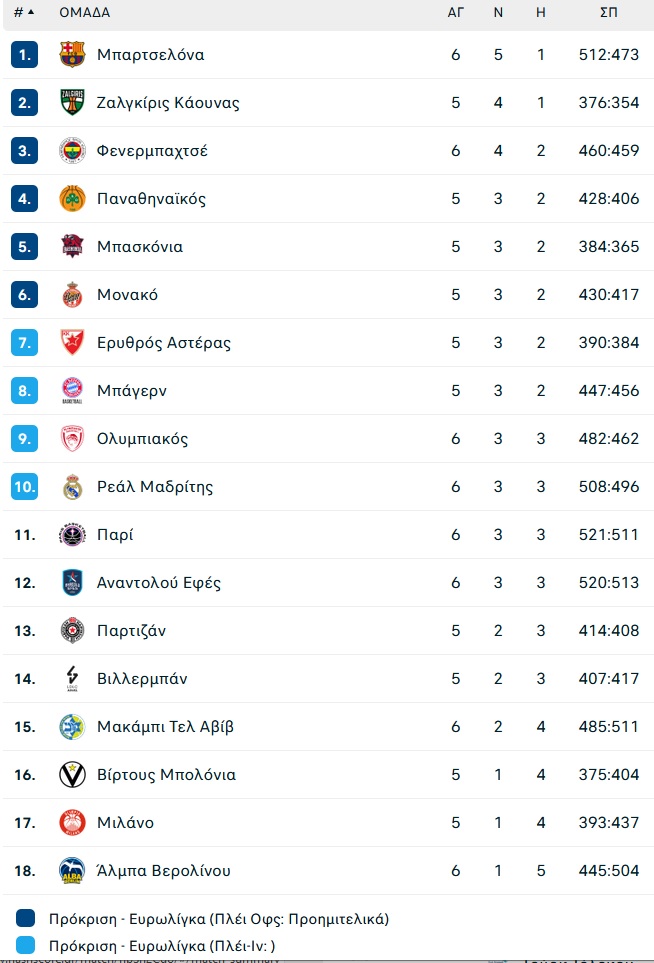Click the light blue Play-In legend swatch
This screenshot has height=963, width=654.
coord(25,945)
